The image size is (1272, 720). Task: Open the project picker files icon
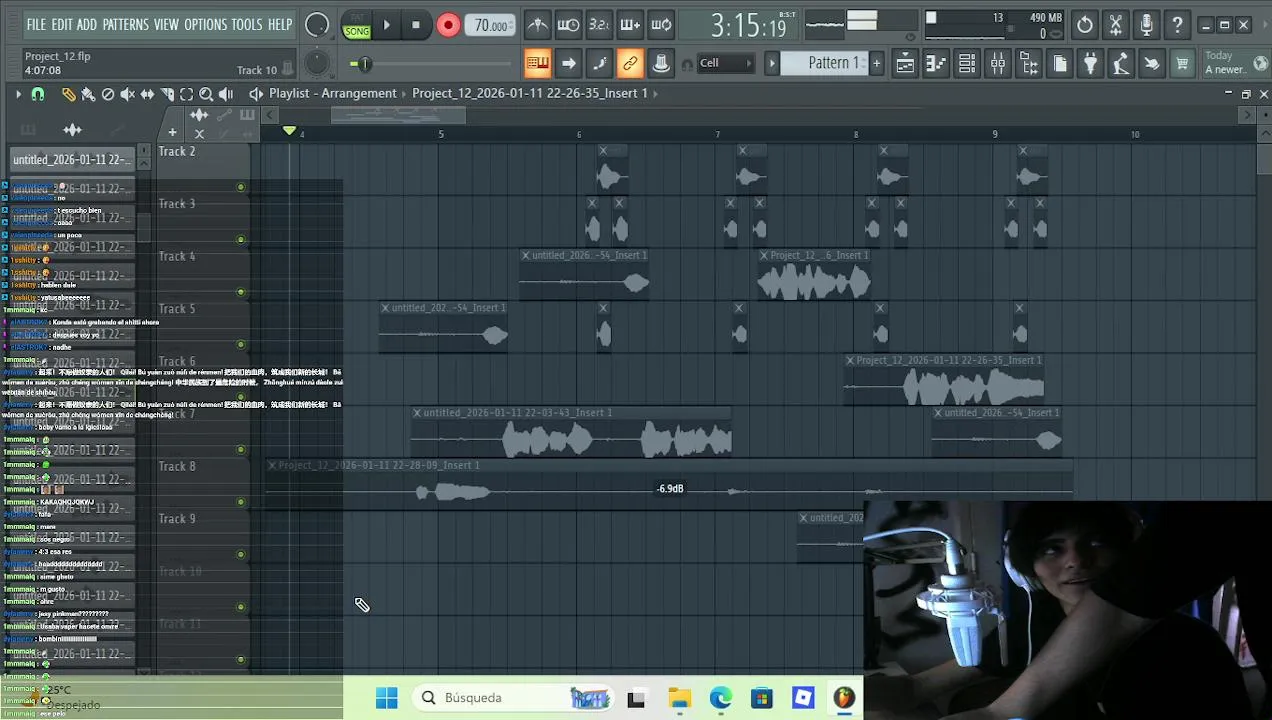(x=1060, y=64)
